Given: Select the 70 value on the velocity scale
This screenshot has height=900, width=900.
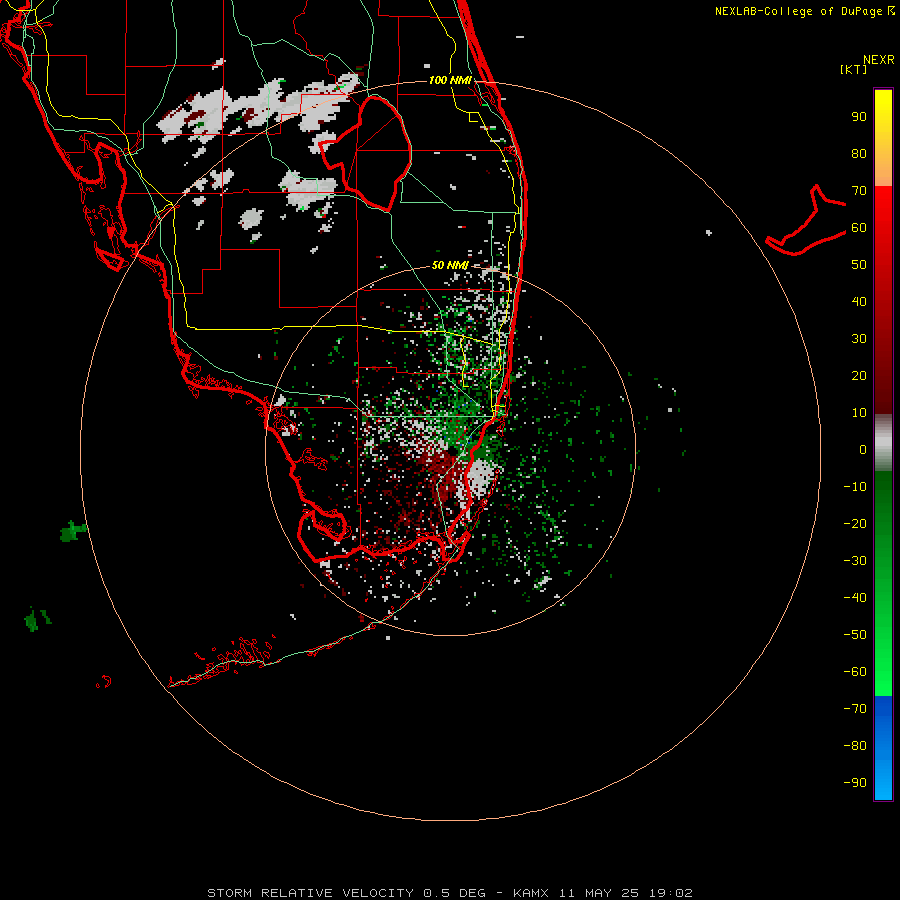Looking at the screenshot, I should click(859, 191).
